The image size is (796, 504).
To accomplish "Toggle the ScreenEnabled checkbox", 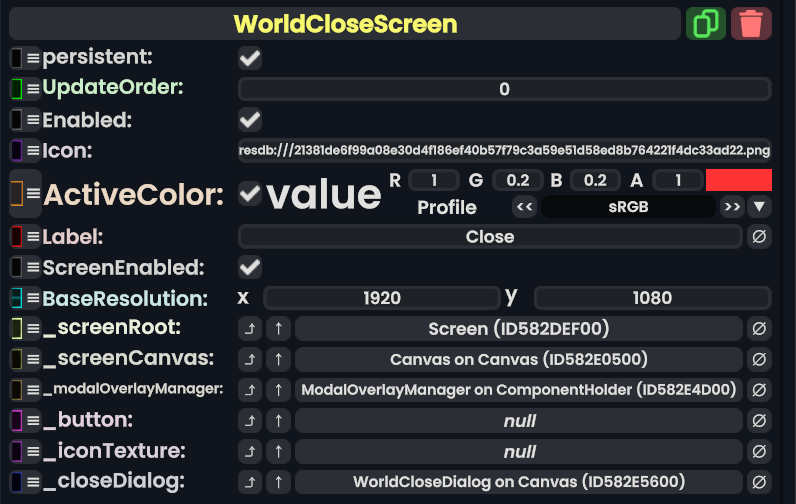I will (x=250, y=267).
